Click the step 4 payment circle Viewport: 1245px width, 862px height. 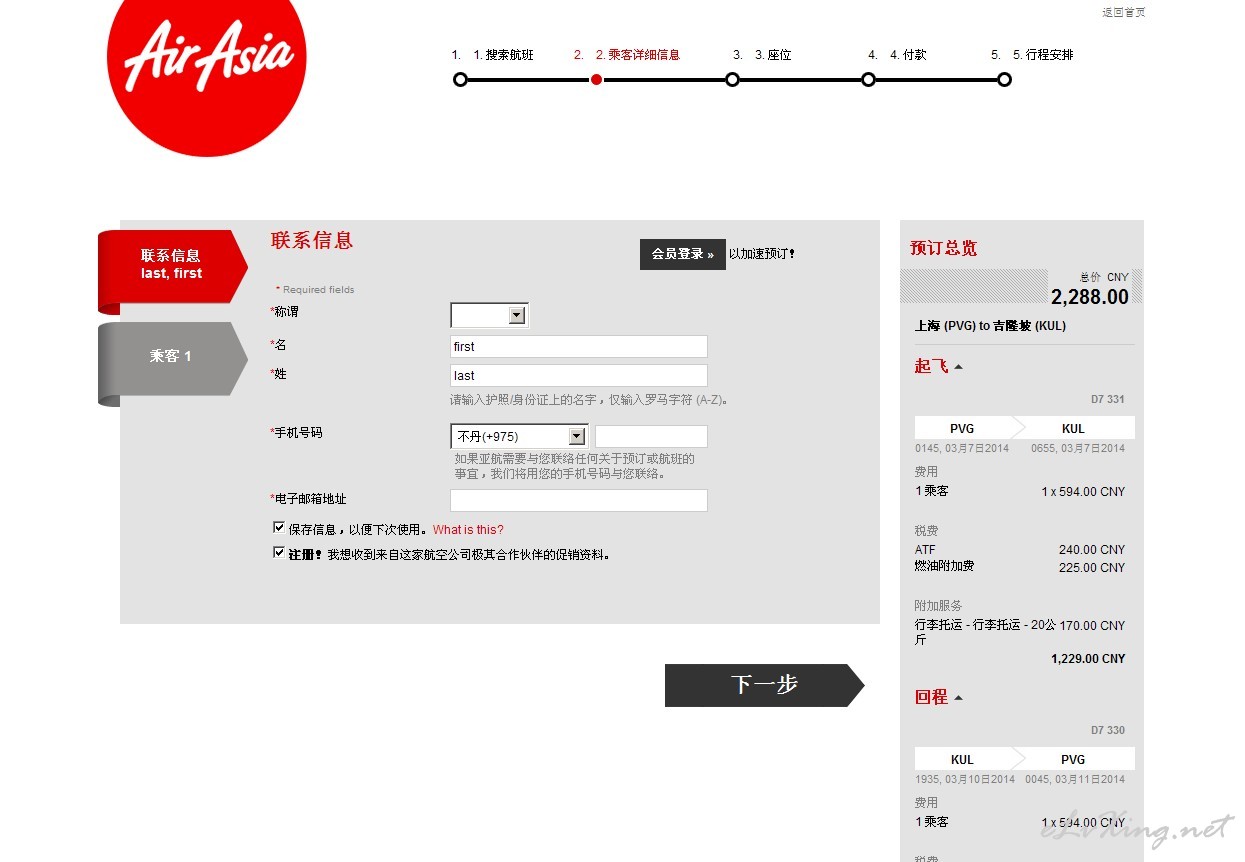[x=868, y=79]
